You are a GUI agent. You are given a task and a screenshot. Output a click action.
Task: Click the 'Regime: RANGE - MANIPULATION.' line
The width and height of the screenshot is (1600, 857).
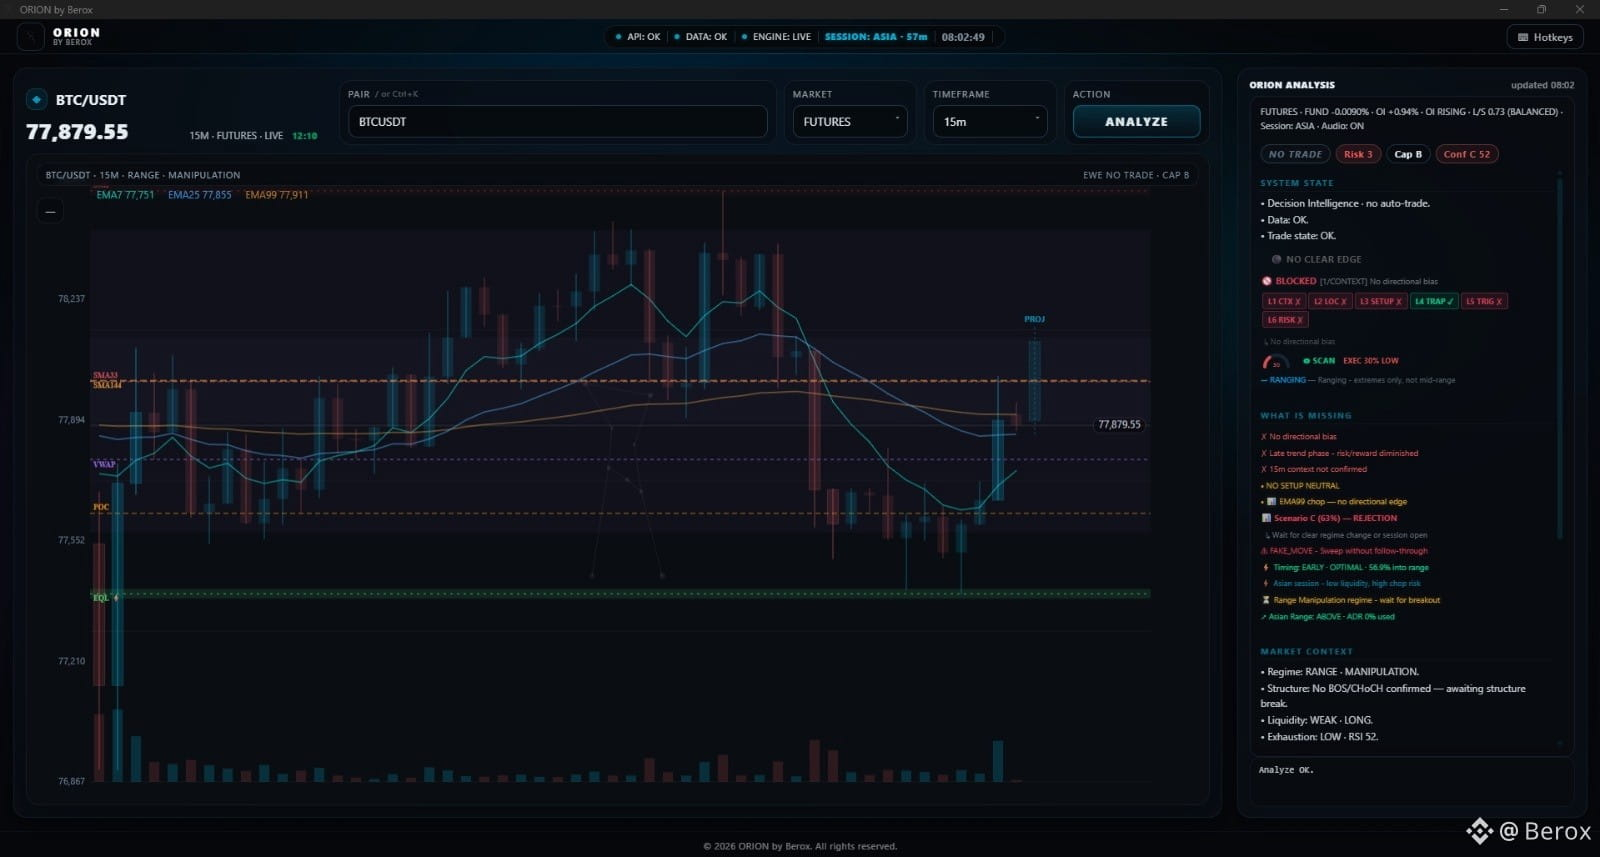(1340, 672)
